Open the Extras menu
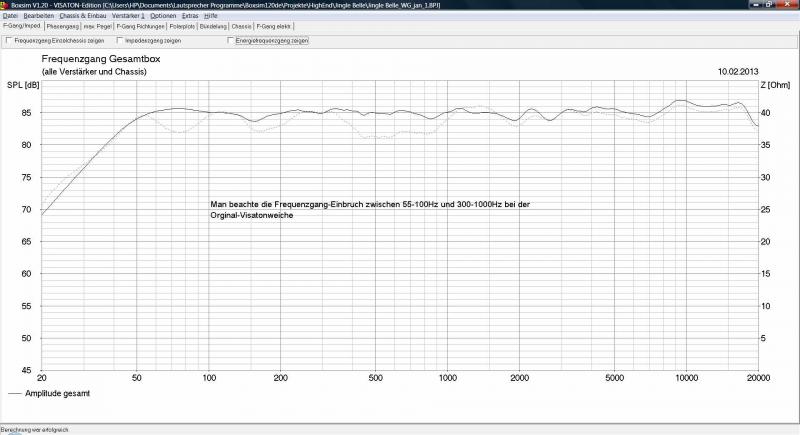The height and width of the screenshot is (435, 800). 190,16
